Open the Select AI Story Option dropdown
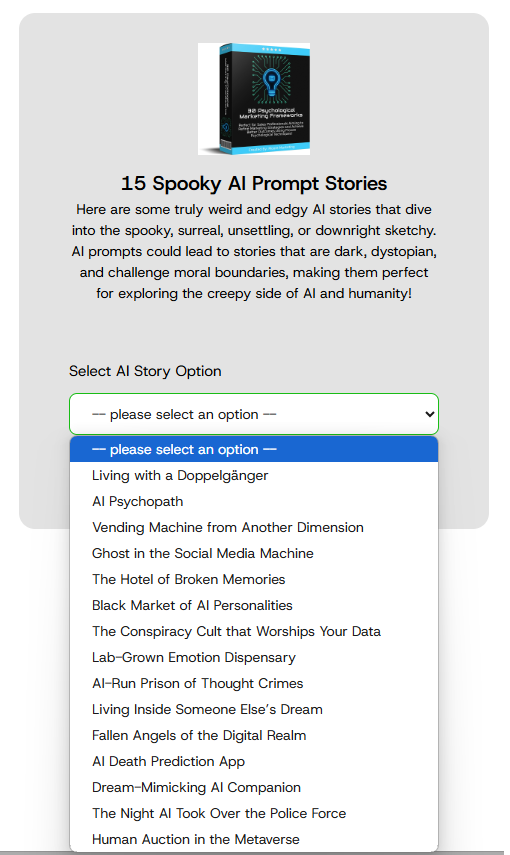This screenshot has height=855, width=510. 254,414
